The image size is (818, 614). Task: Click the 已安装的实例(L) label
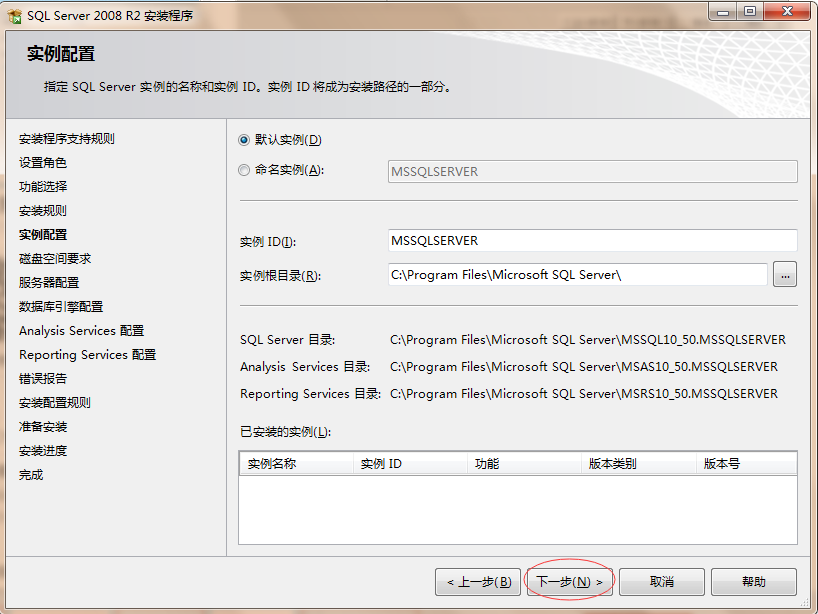285,432
